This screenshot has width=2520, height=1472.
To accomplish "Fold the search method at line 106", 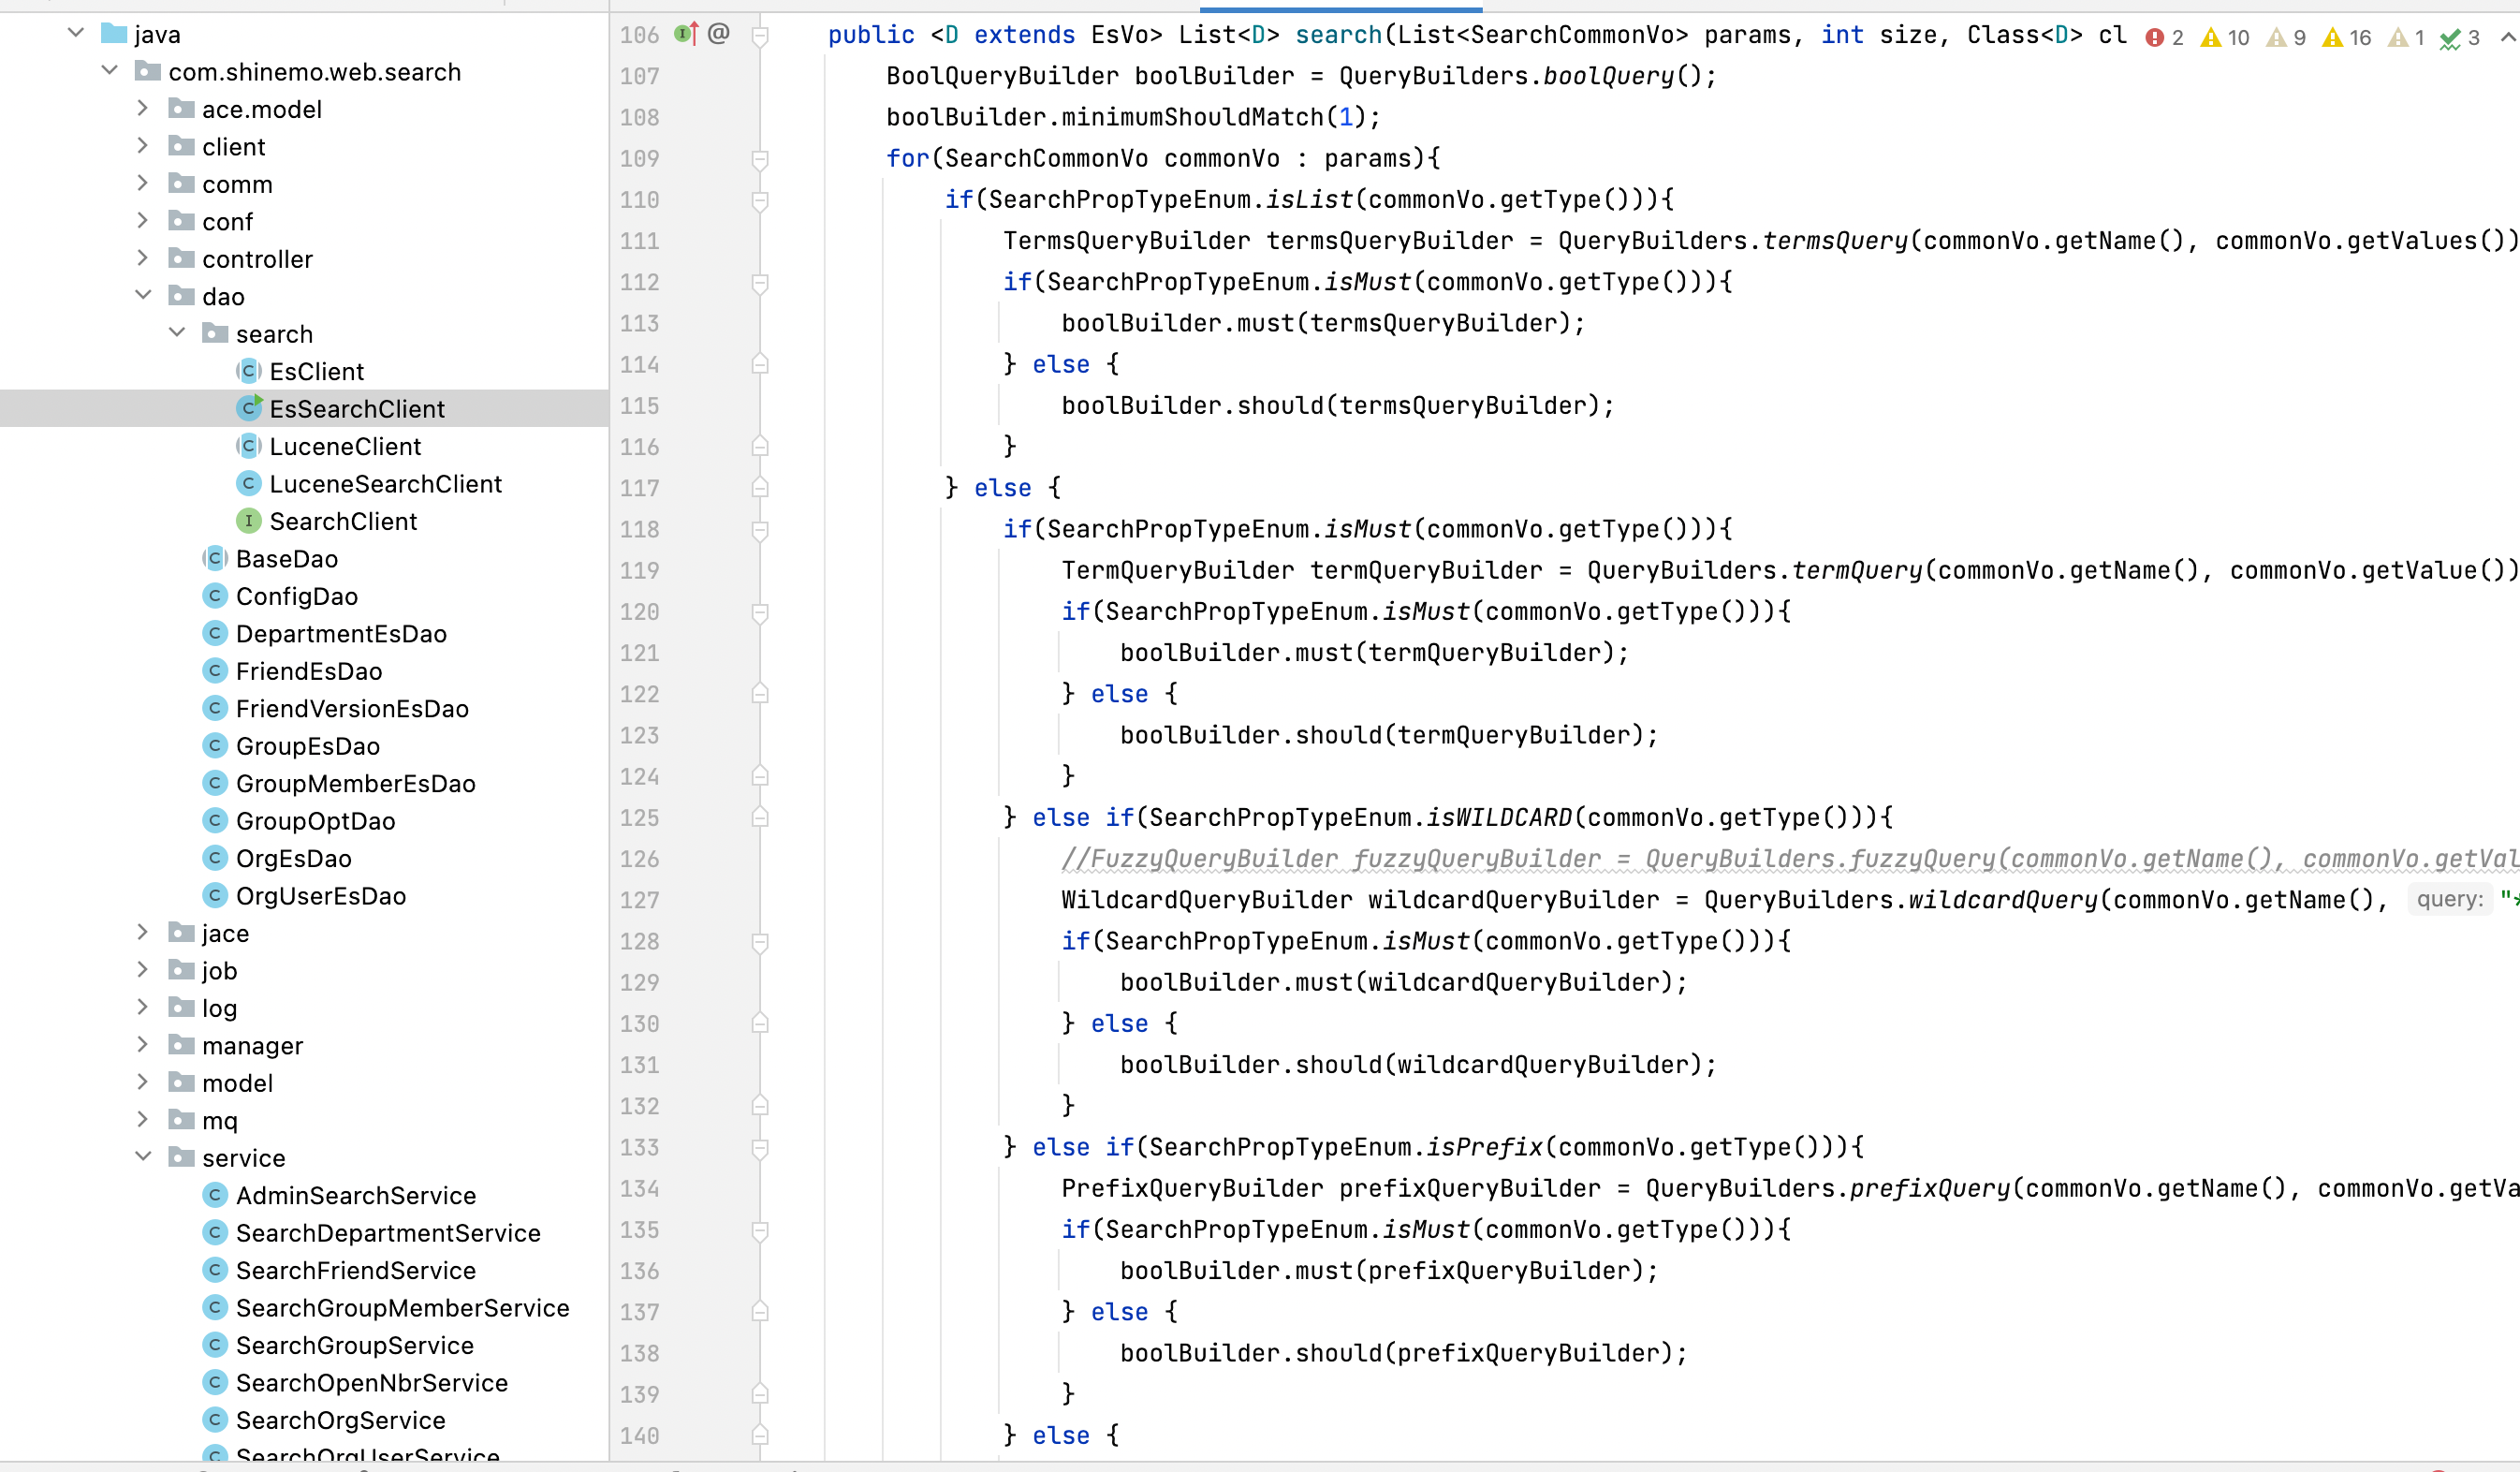I will click(x=760, y=37).
